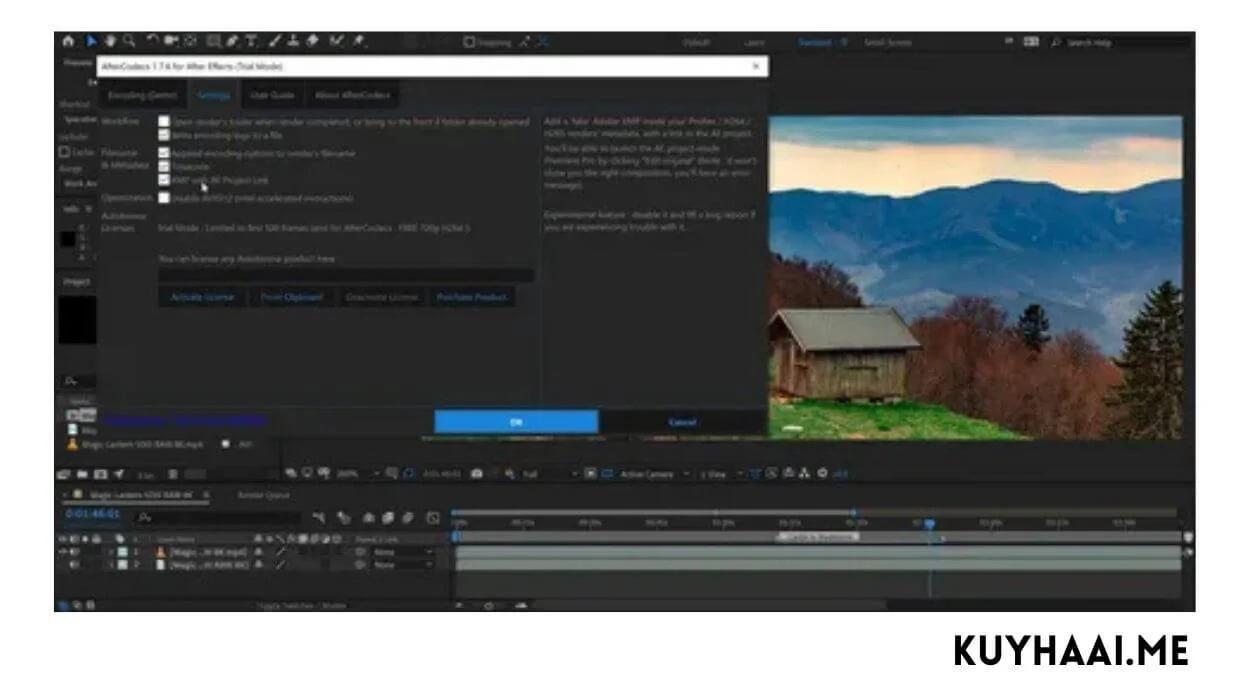Image resolution: width=1250 pixels, height=680 pixels.
Task: Click the Activate License button
Action: coord(202,297)
